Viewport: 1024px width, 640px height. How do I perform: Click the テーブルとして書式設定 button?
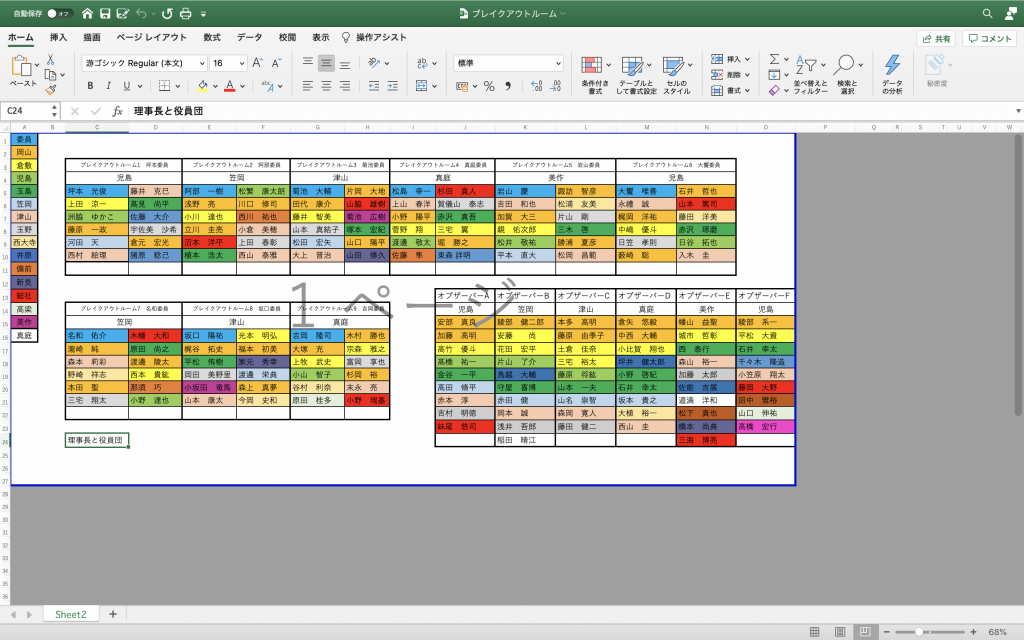[x=635, y=74]
